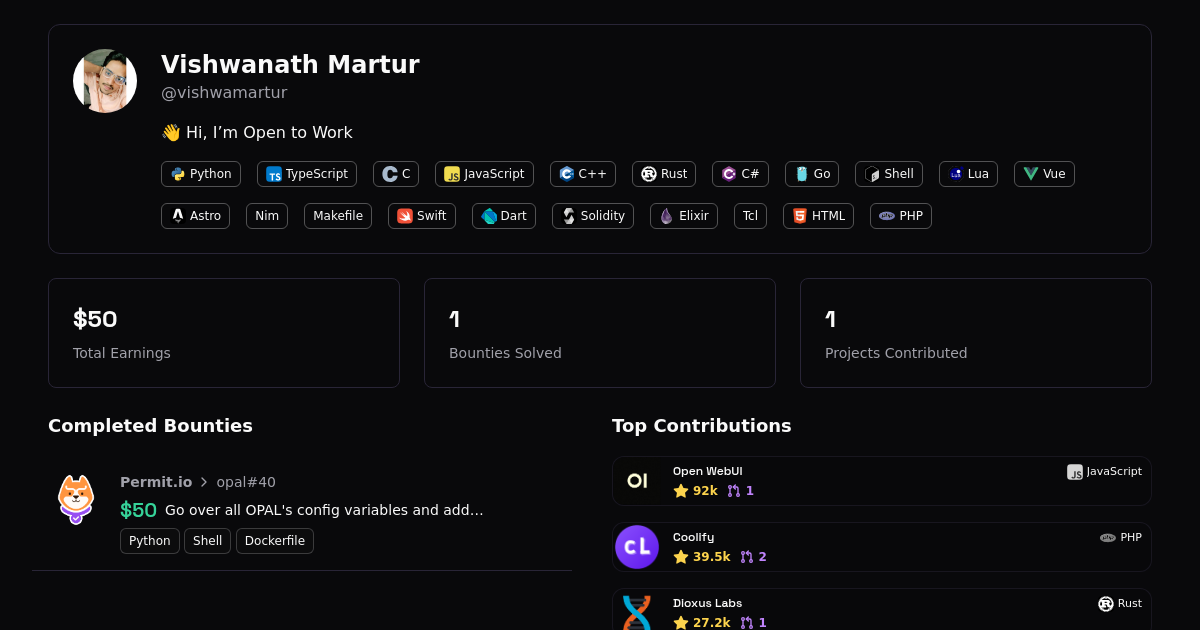Select the Dockerfile tag on the bounty
This screenshot has height=630, width=1200.
(x=275, y=541)
